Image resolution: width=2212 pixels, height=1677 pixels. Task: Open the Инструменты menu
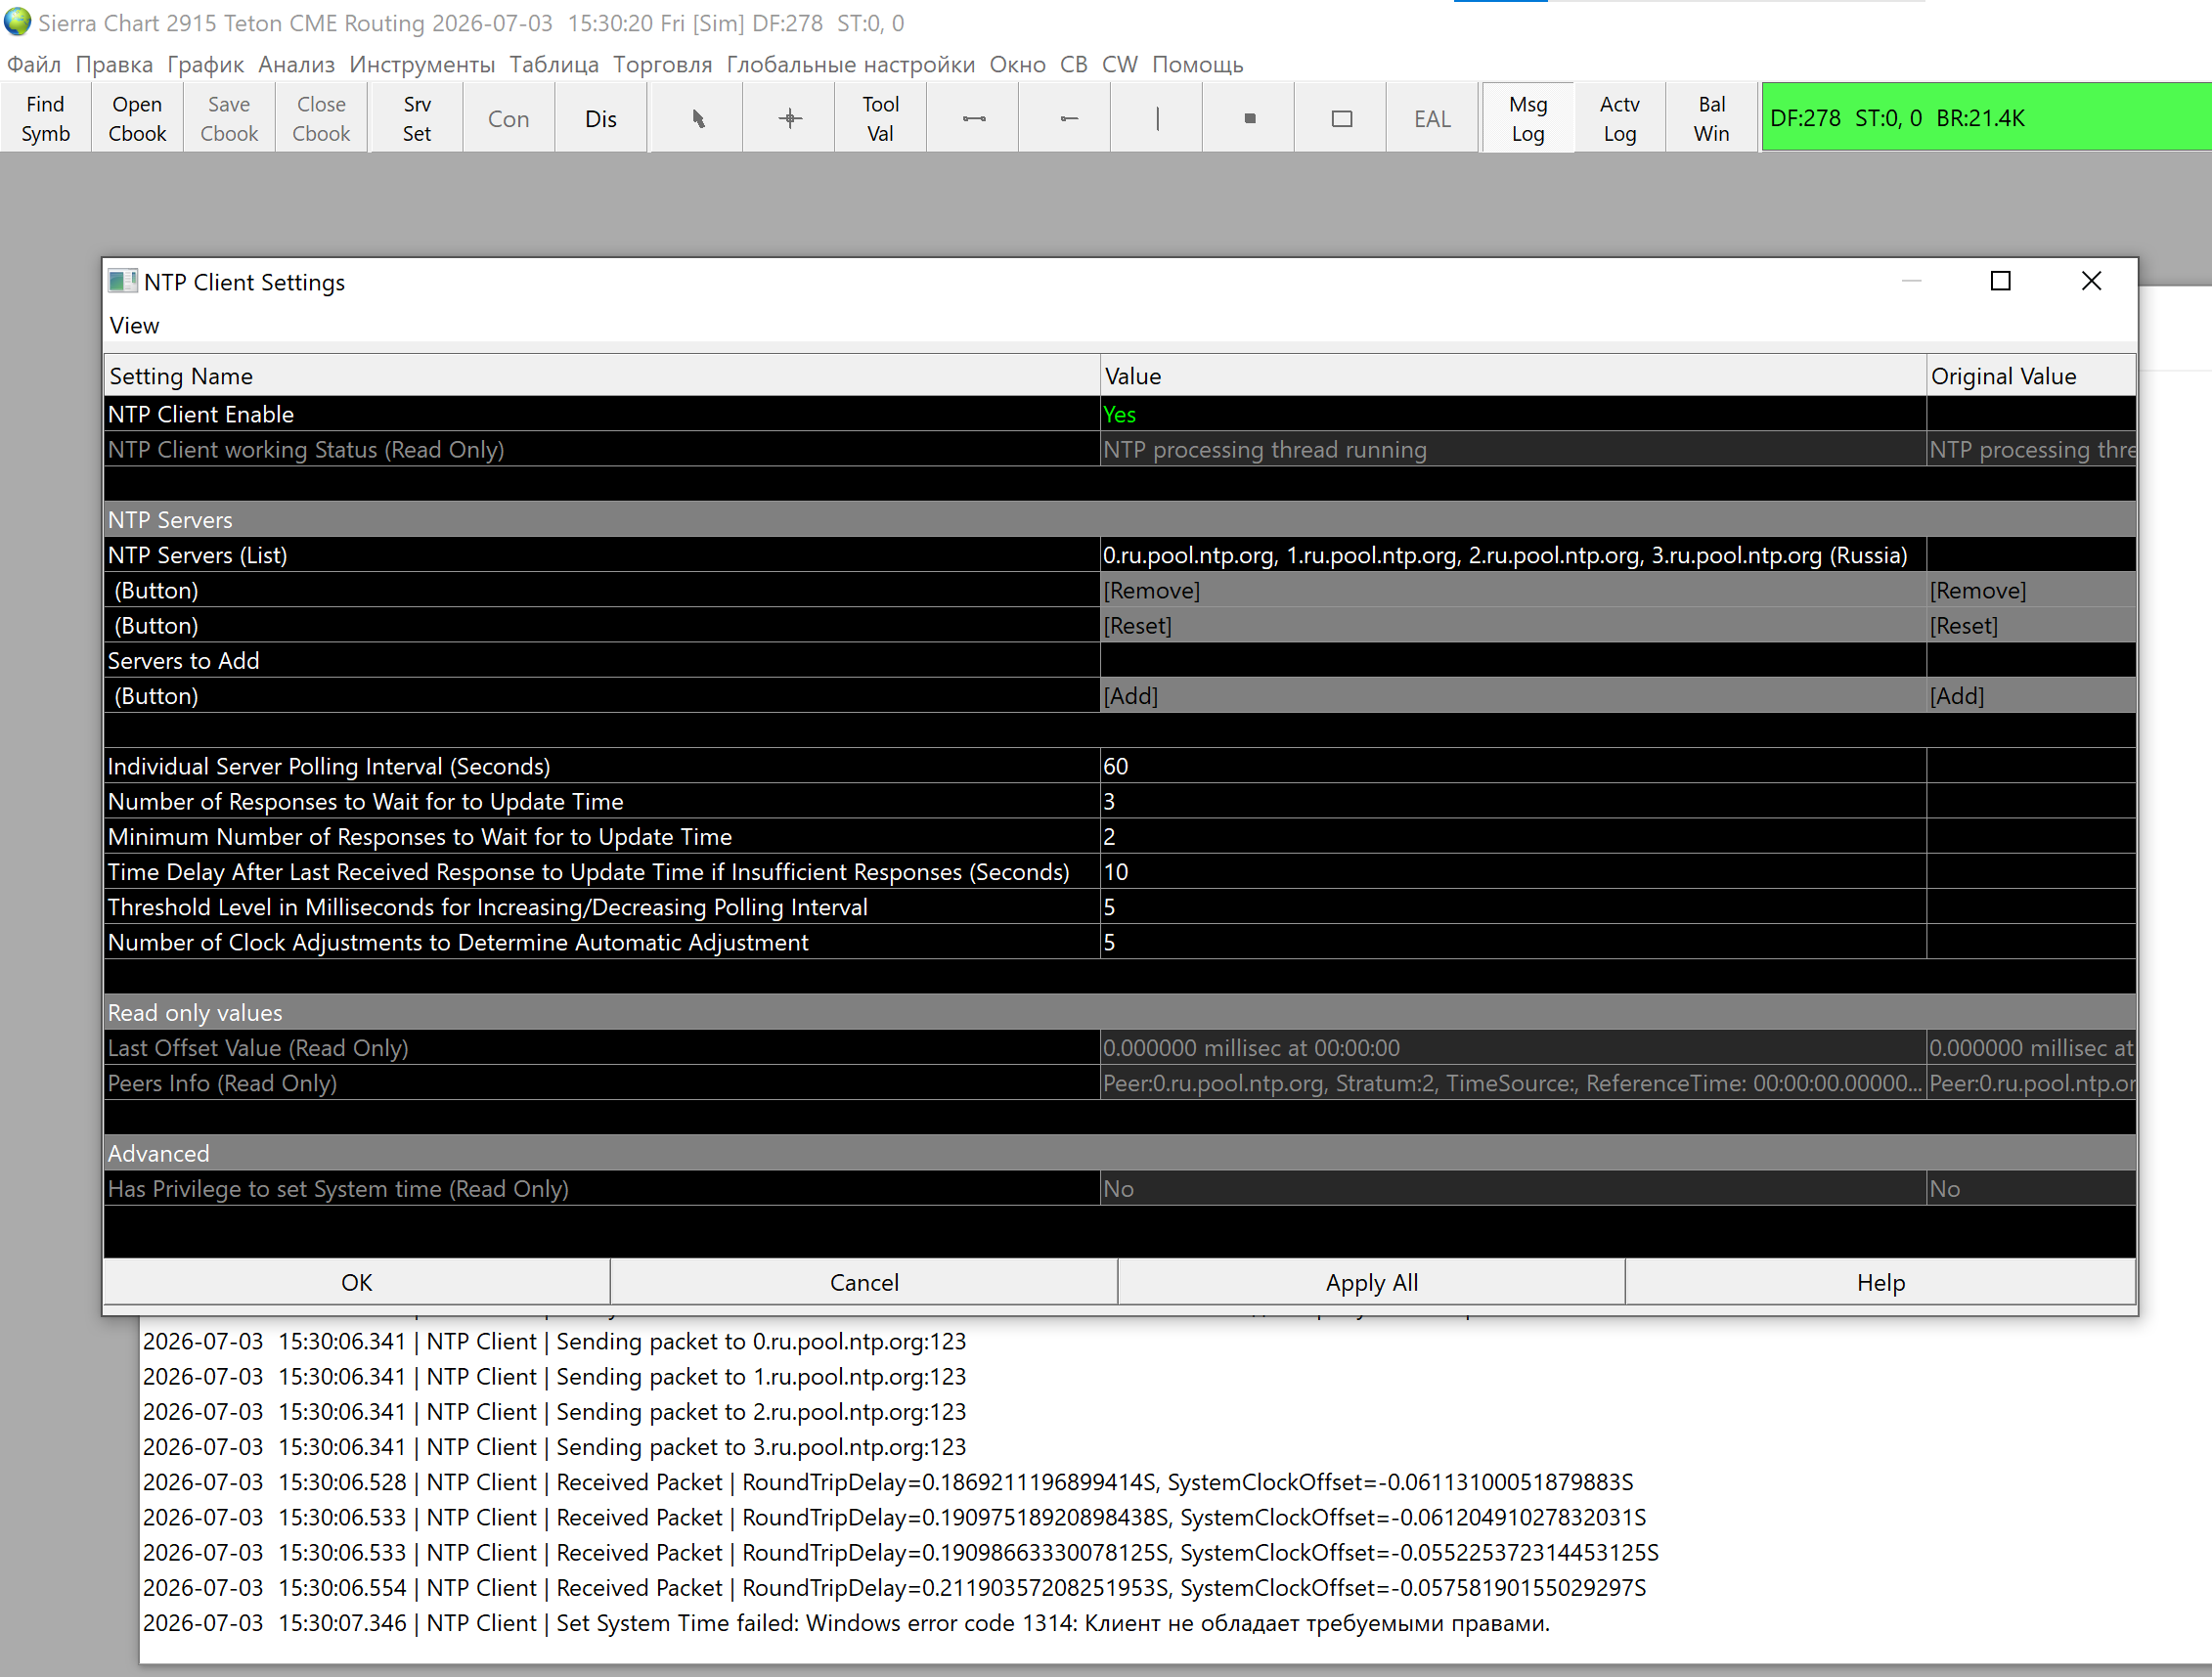422,64
